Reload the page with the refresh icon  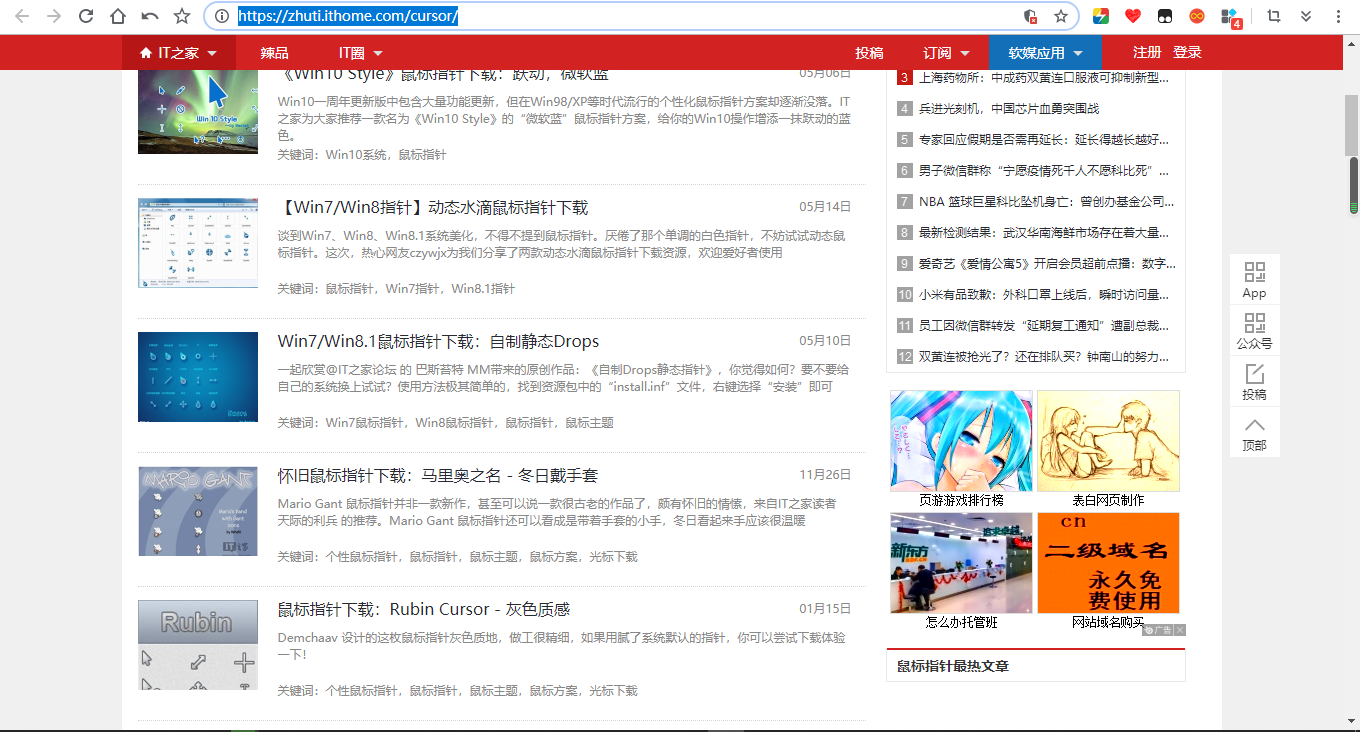pos(86,16)
